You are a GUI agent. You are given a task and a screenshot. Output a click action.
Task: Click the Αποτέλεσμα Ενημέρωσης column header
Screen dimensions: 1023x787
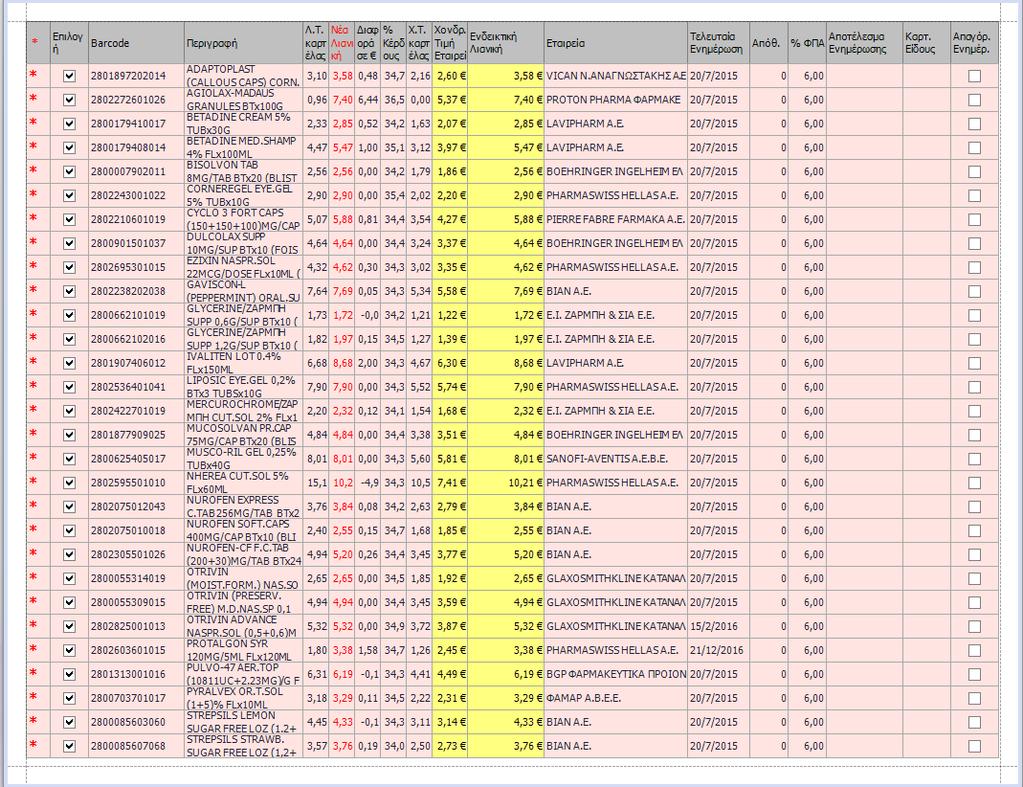tap(864, 43)
